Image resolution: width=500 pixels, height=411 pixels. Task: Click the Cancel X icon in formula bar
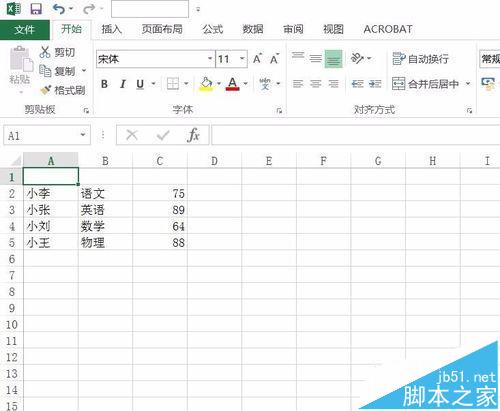click(x=132, y=135)
